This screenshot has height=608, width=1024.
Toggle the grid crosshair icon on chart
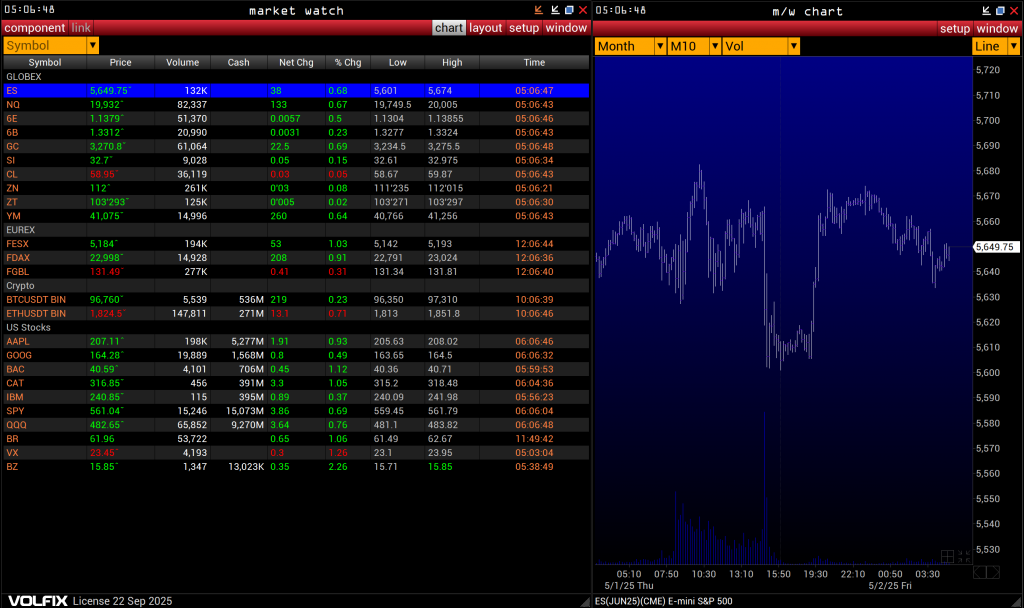click(x=947, y=556)
